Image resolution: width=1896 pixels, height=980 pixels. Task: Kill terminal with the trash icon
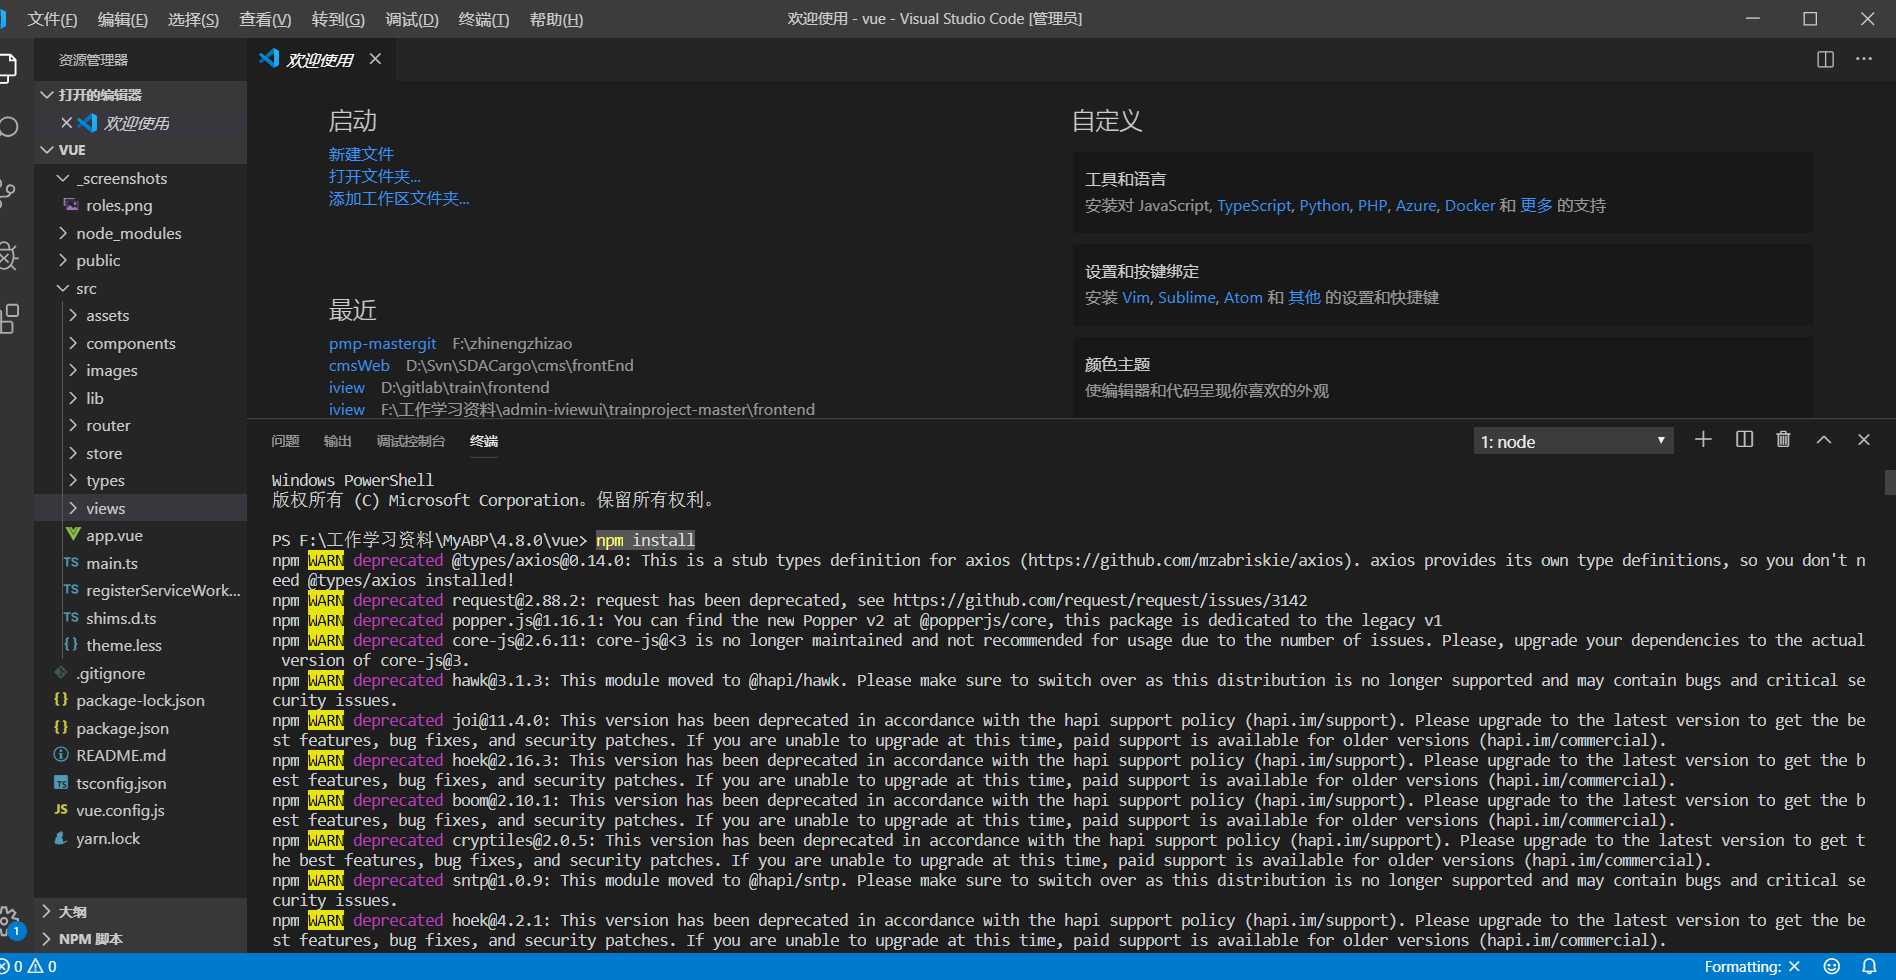coord(1783,439)
